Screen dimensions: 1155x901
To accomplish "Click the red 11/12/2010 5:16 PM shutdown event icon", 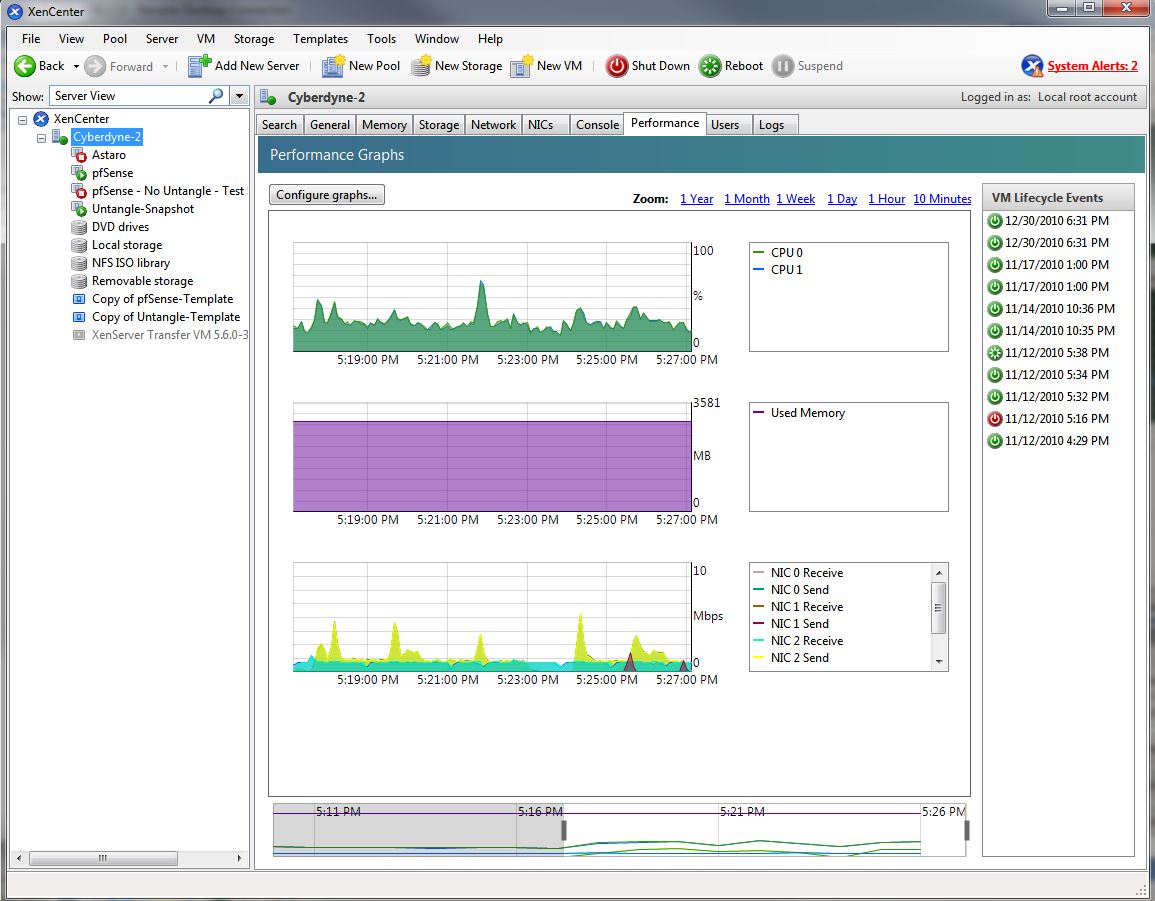I will (x=994, y=418).
